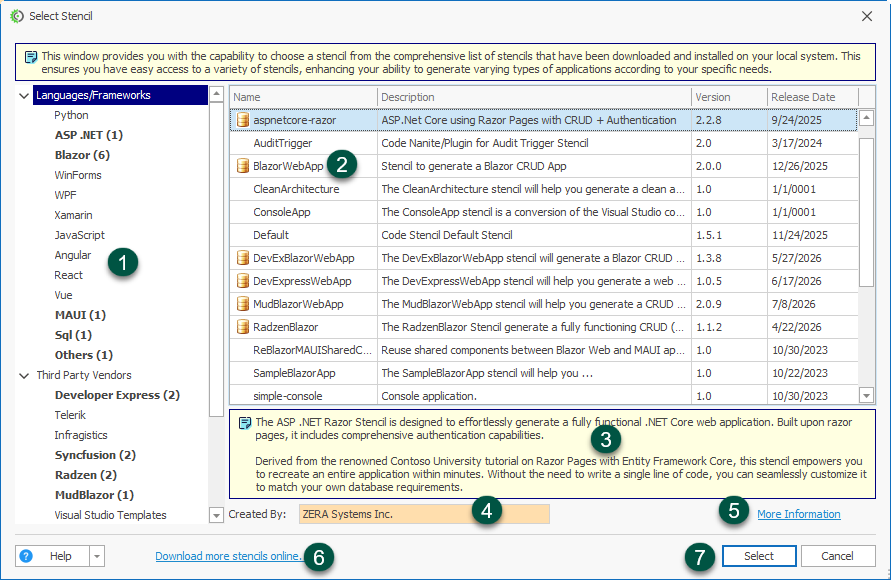Screen dimensions: 891x580
Task: Click the DevExpressWebApp stencil icon
Action: point(243,281)
